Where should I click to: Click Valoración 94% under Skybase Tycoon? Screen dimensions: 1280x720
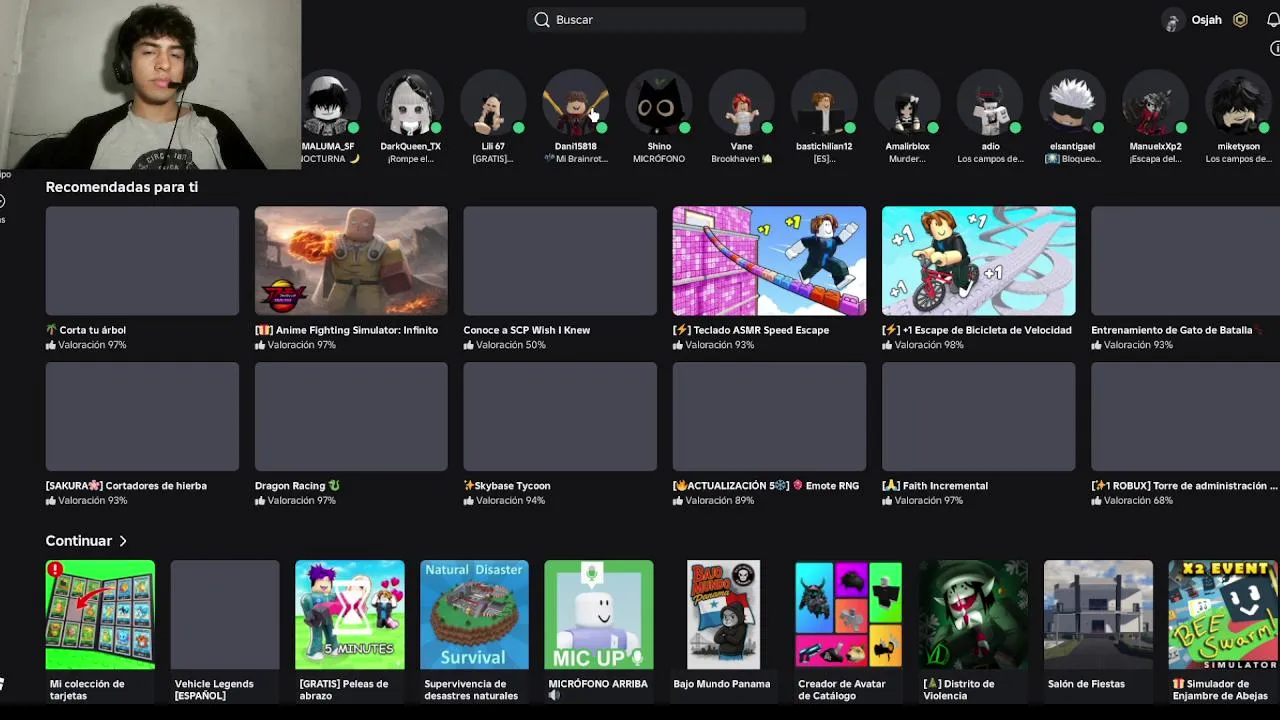tap(505, 501)
